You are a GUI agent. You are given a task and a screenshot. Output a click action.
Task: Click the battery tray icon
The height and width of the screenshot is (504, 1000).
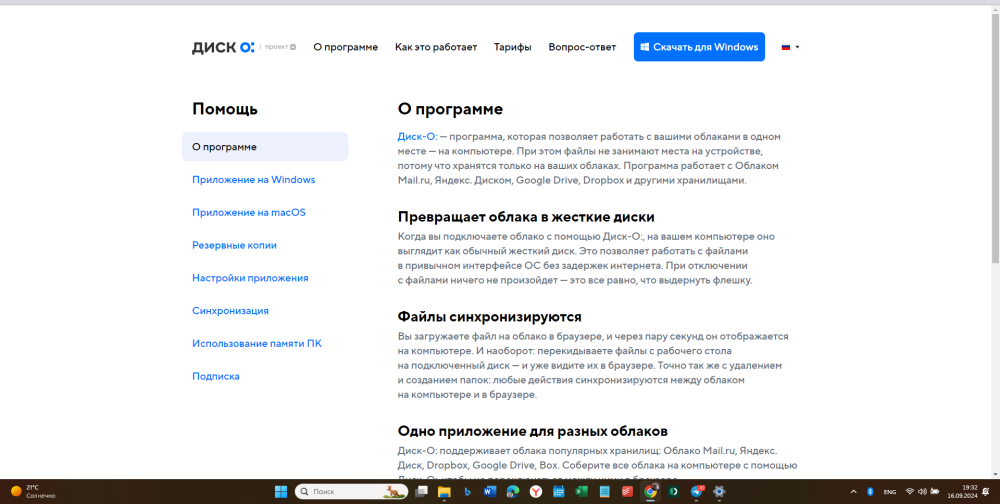pos(934,492)
